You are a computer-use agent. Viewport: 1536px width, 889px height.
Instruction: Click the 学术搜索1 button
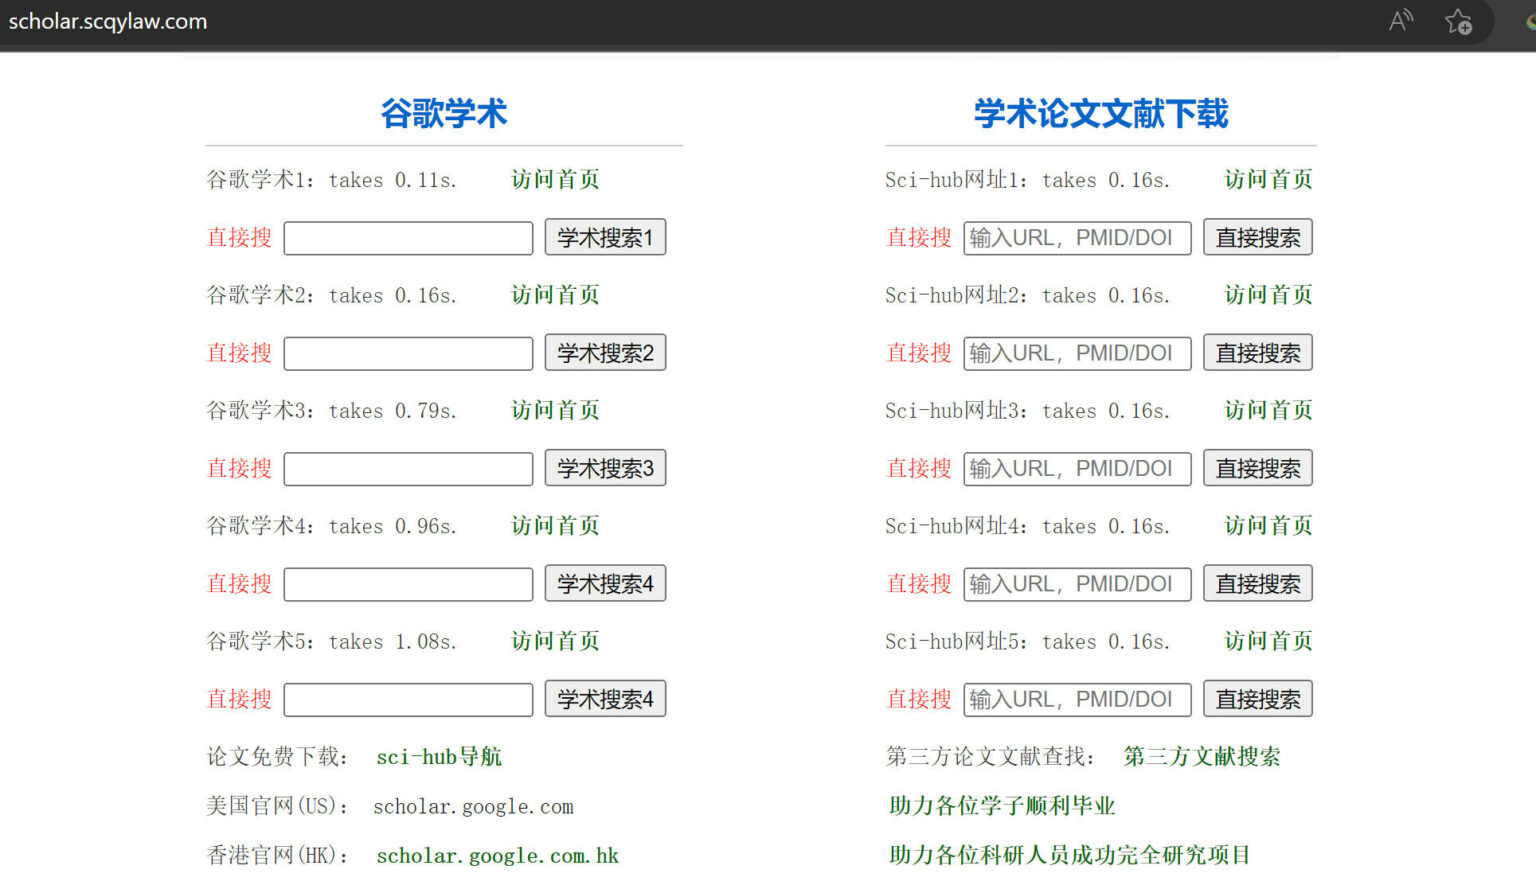pos(604,237)
